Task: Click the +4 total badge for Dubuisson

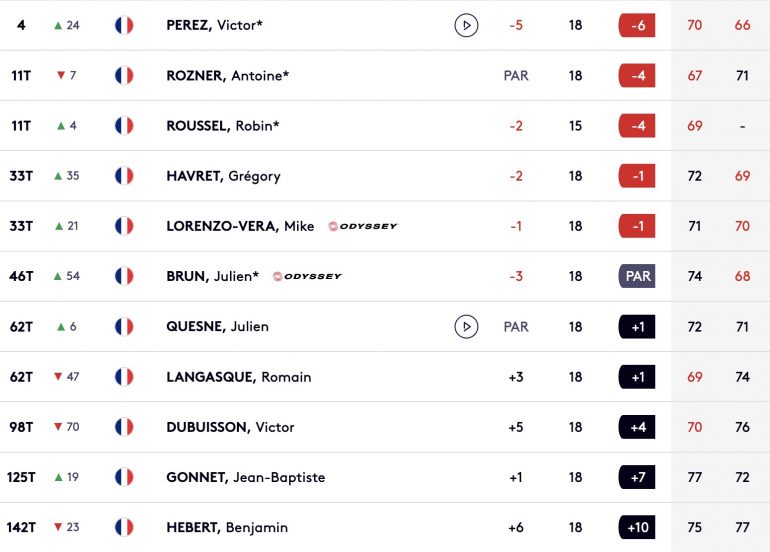Action: pos(637,427)
